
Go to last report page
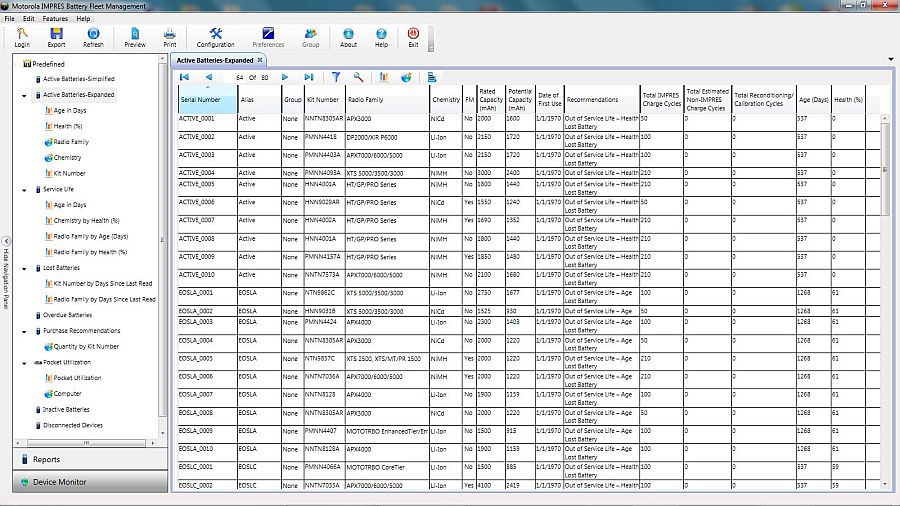coord(309,77)
